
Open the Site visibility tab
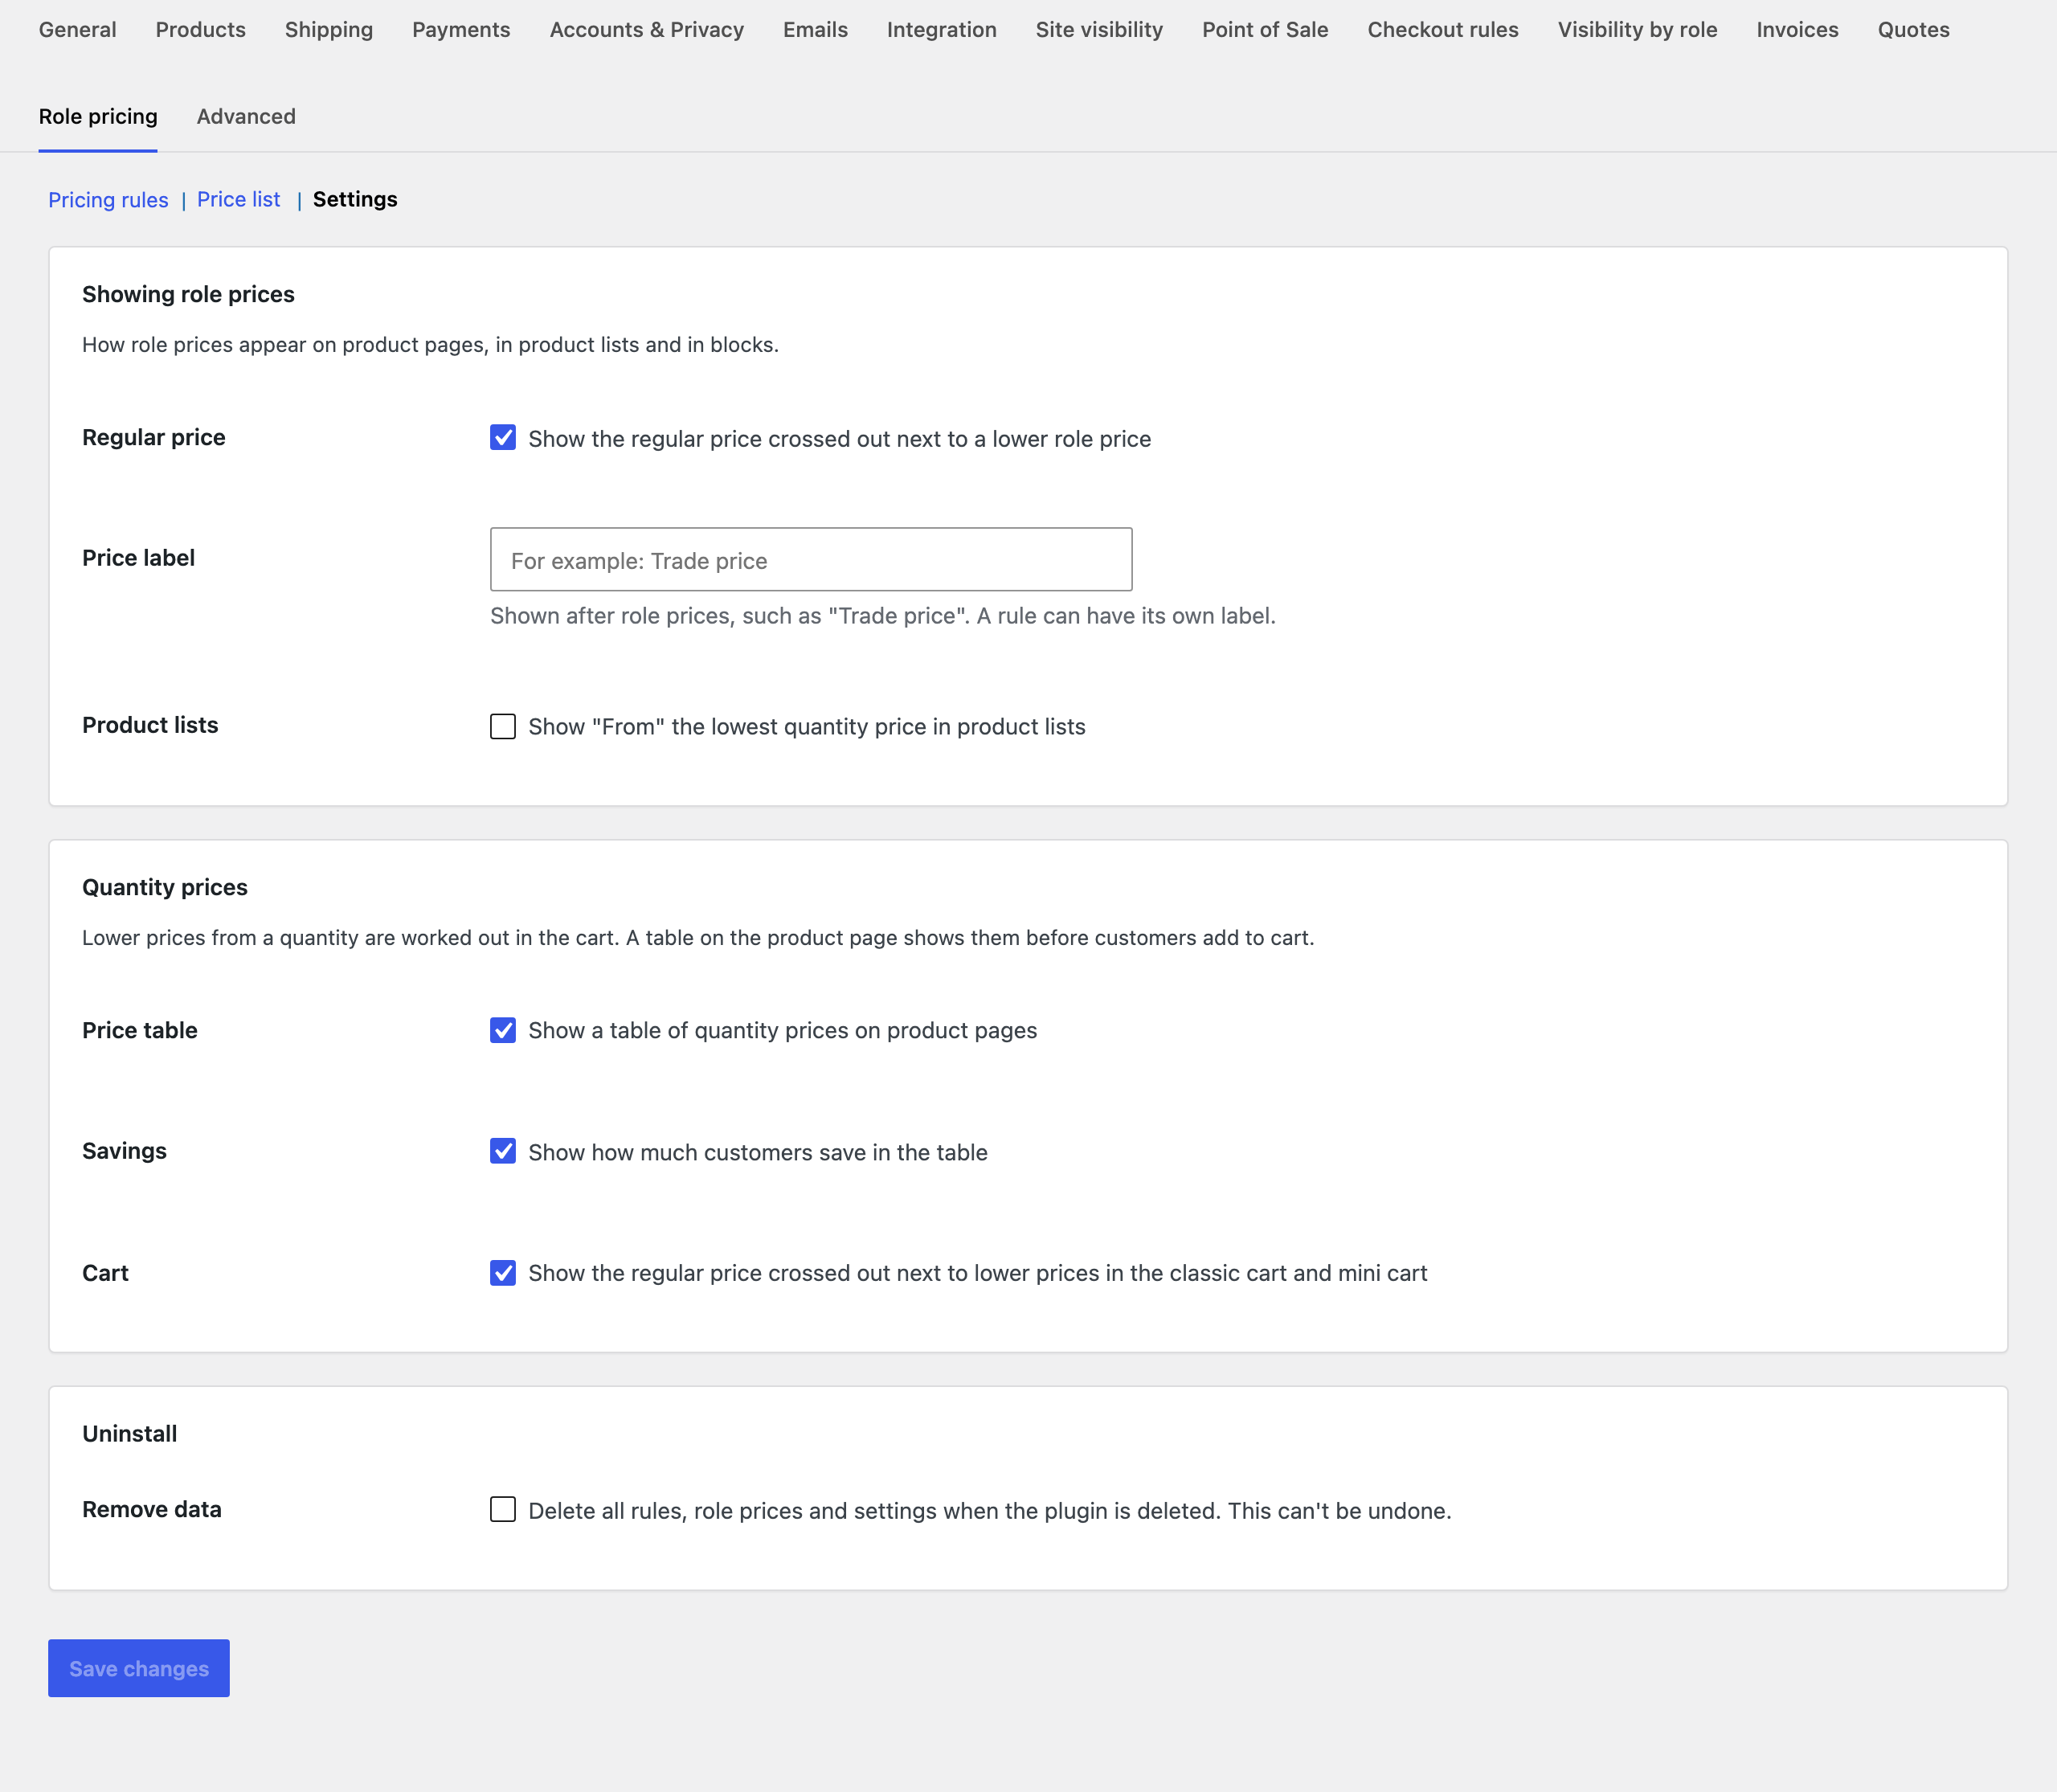tap(1099, 30)
